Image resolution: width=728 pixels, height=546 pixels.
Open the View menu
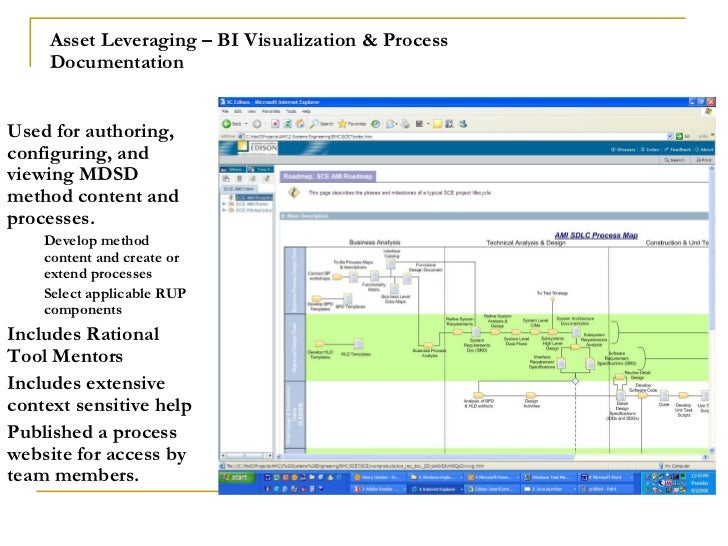coord(252,111)
